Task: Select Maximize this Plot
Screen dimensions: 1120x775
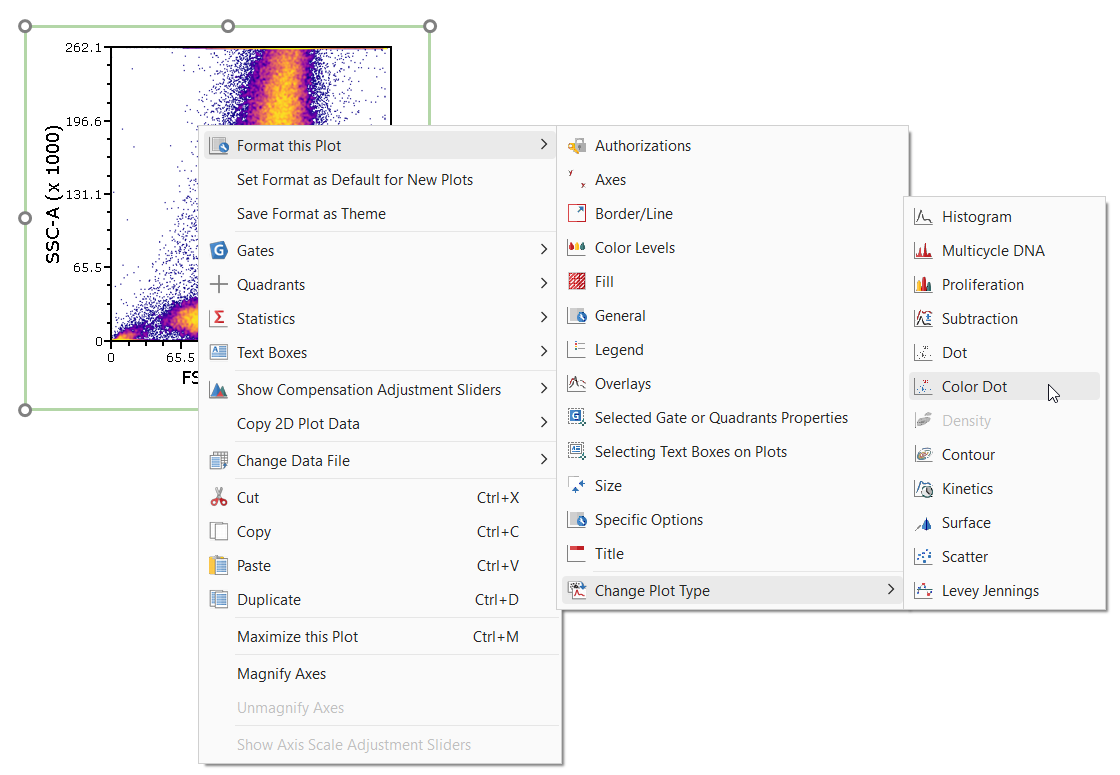Action: coord(297,637)
